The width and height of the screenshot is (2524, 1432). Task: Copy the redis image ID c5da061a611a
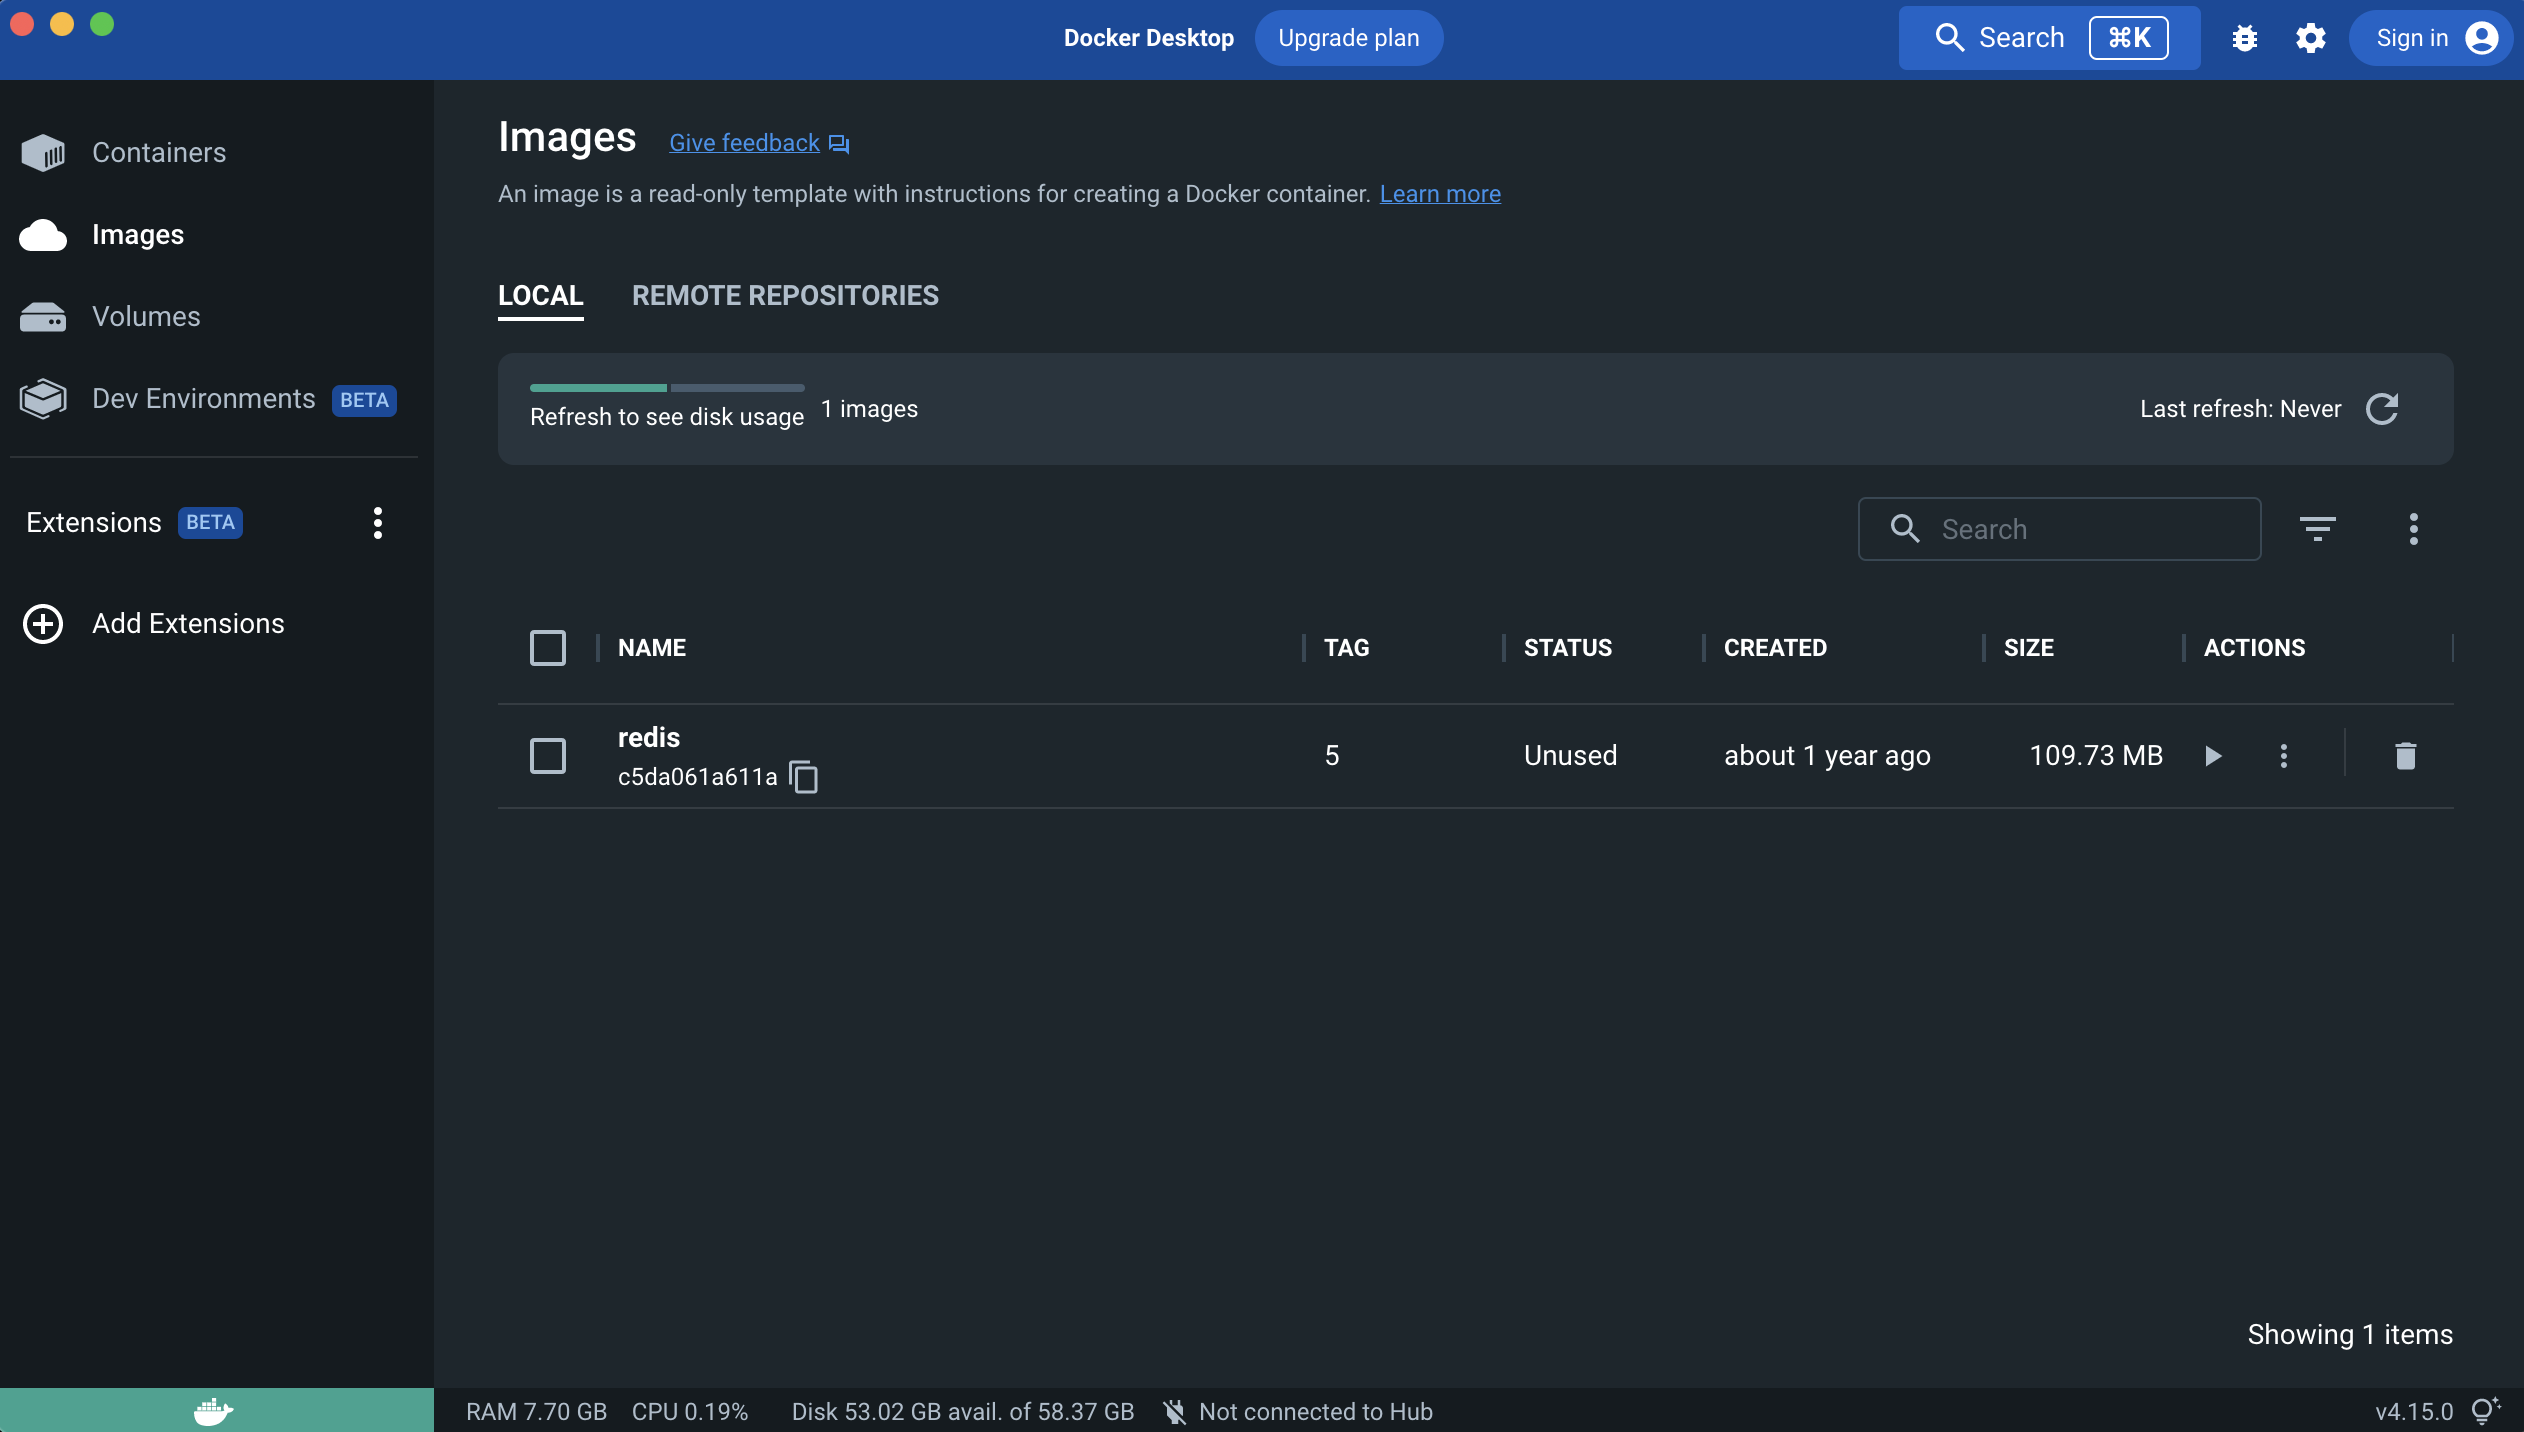[803, 777]
